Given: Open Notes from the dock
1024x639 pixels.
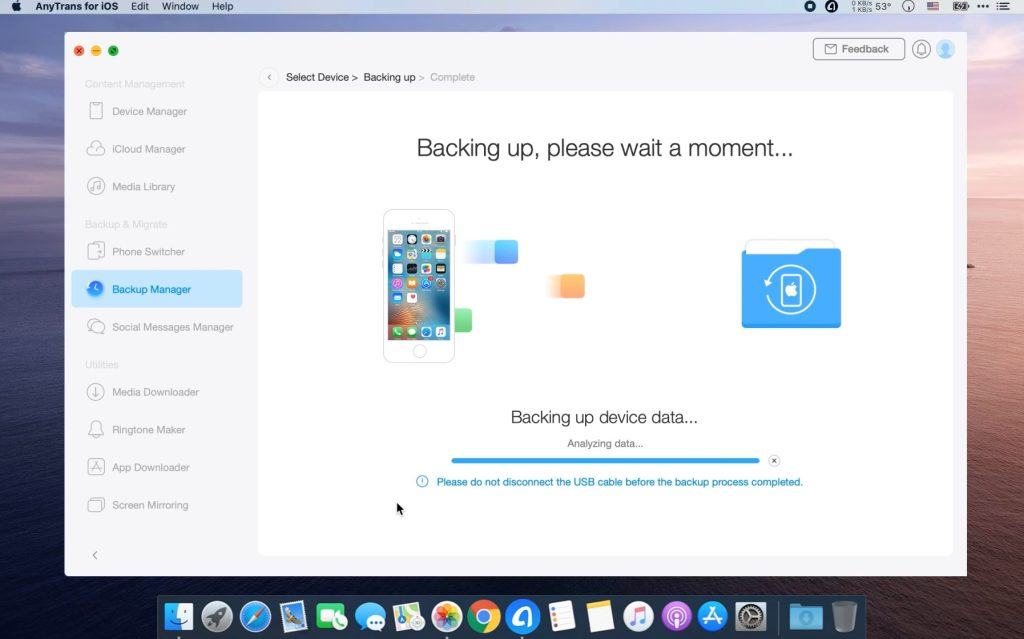Looking at the screenshot, I should click(x=600, y=616).
